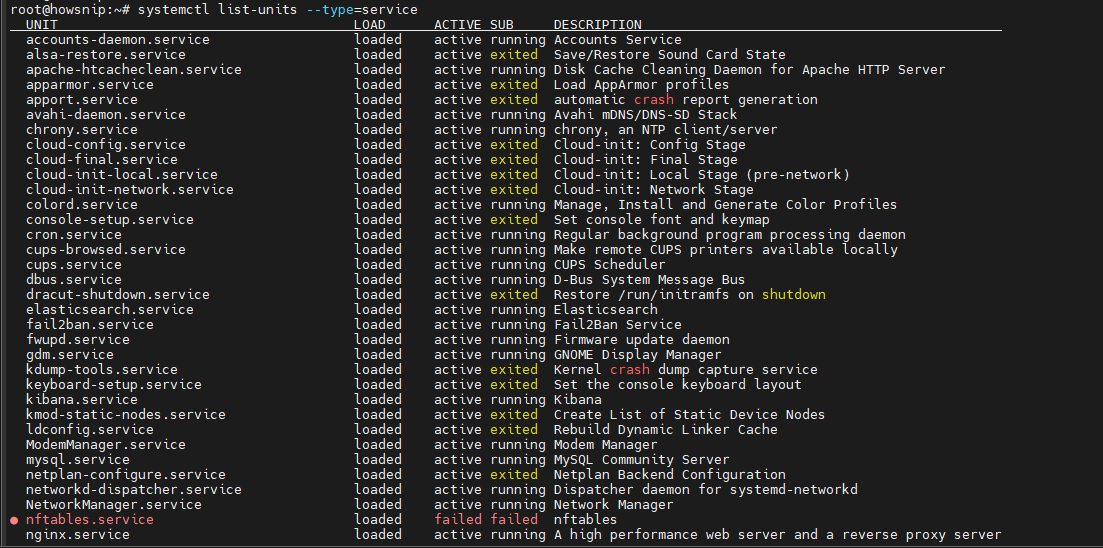Select kmod-static-nodes.service unit name
1103x548 pixels.
pos(125,414)
